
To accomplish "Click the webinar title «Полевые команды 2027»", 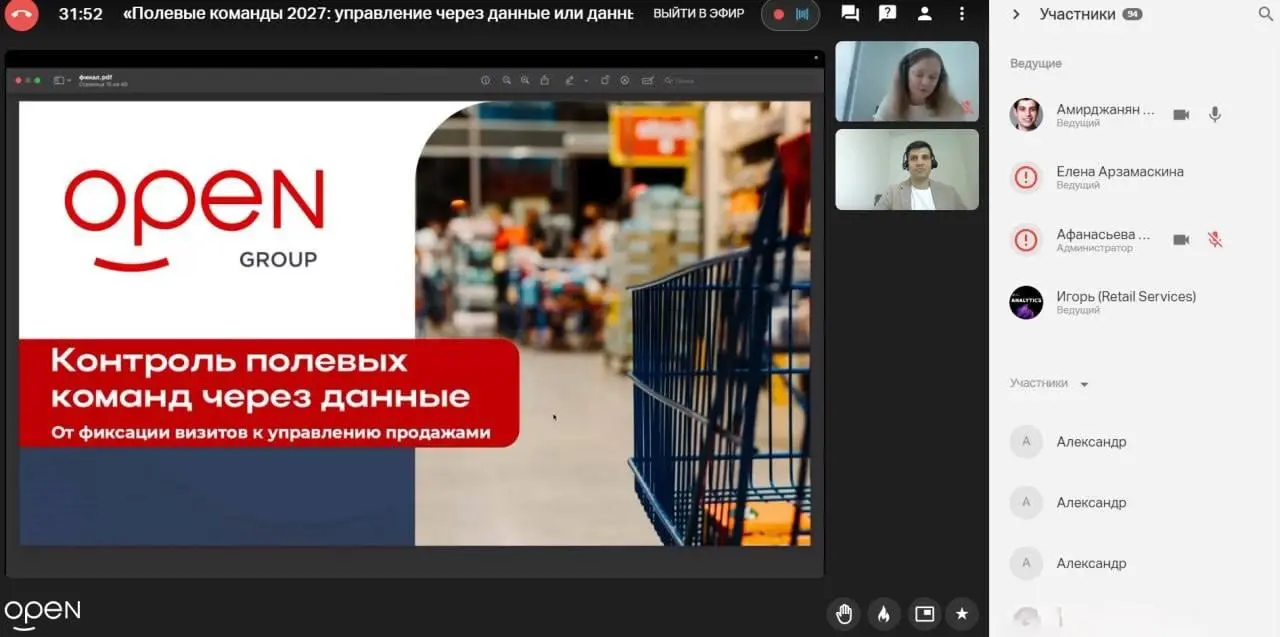I will click(378, 14).
